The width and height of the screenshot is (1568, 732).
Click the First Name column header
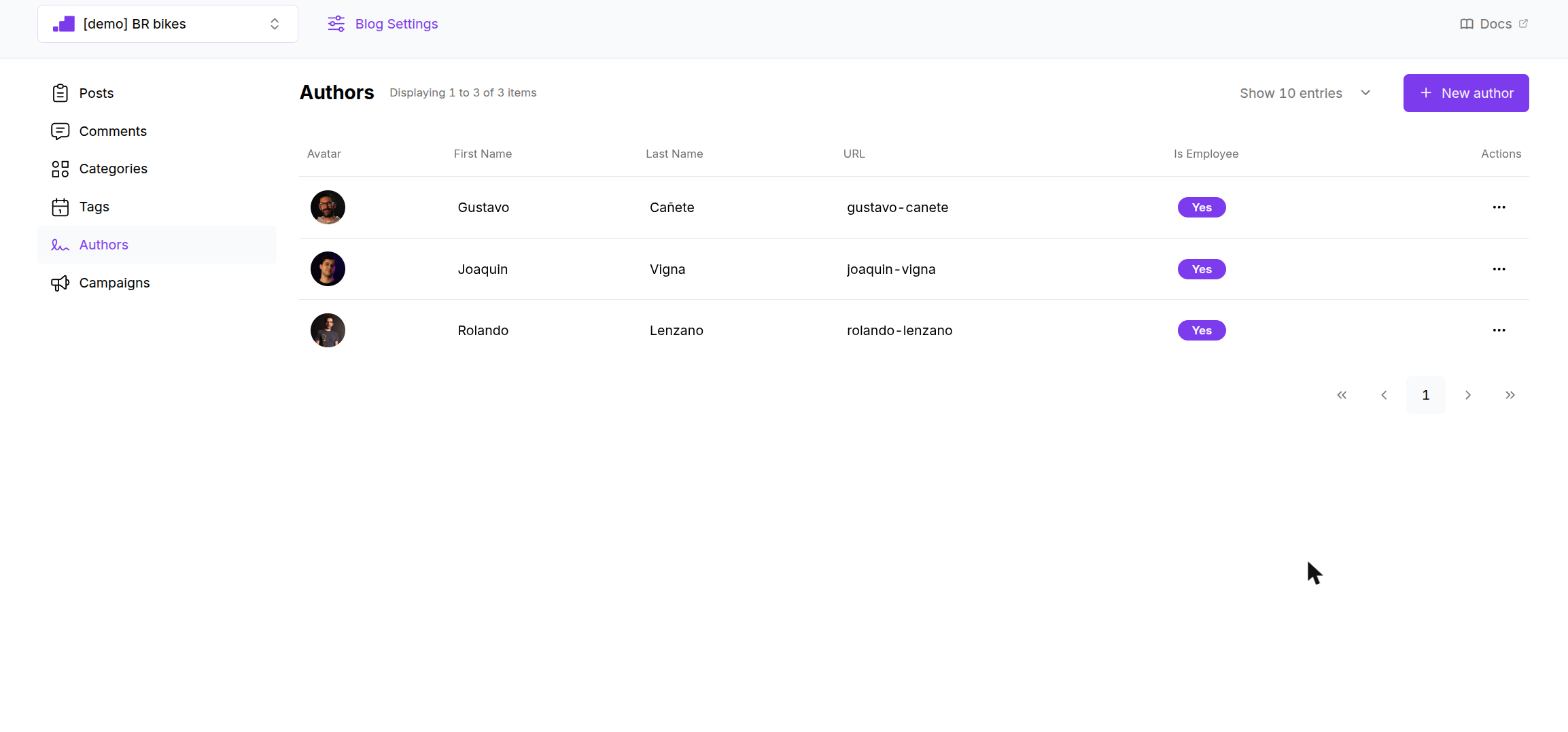(483, 154)
